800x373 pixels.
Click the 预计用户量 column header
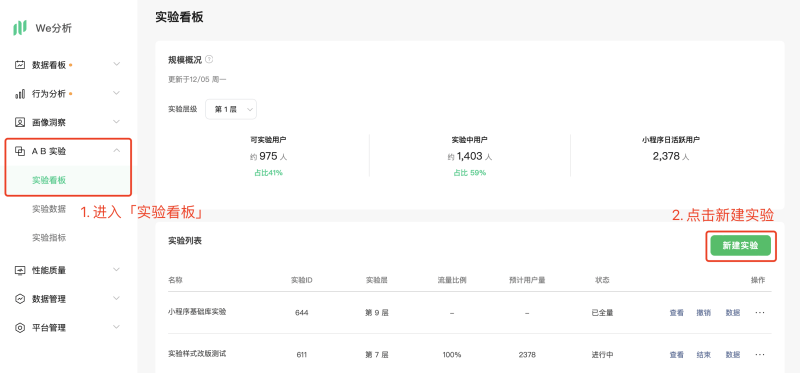(x=527, y=280)
